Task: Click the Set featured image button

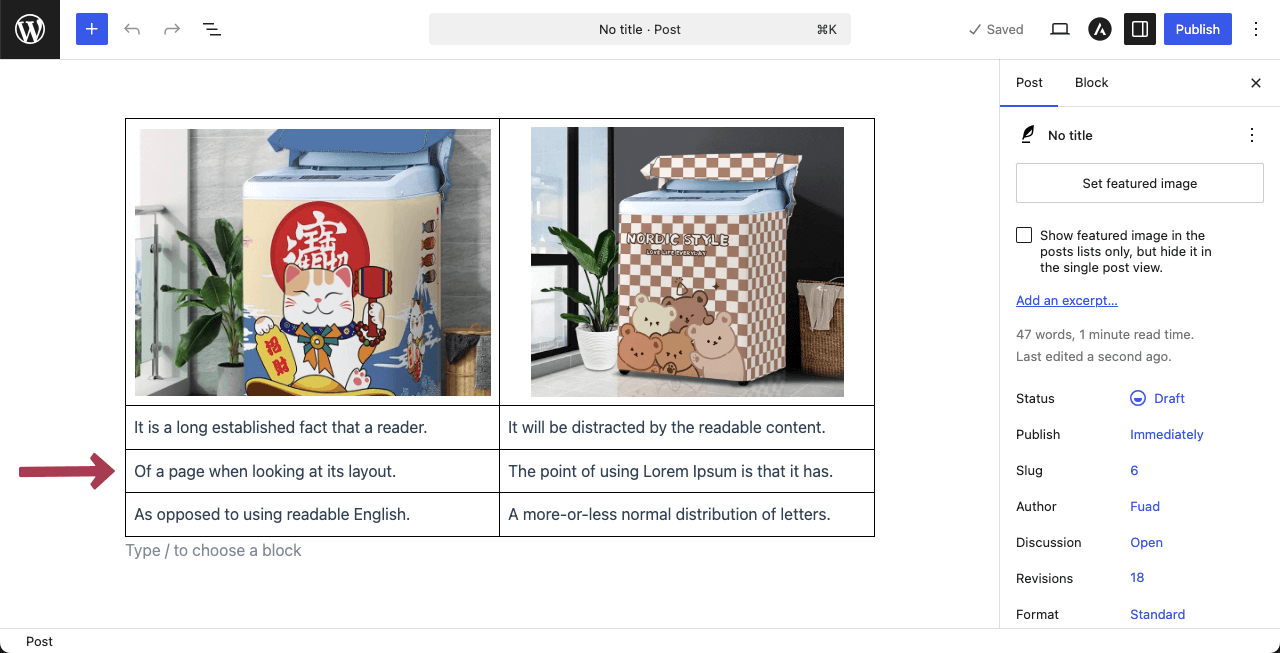Action: [x=1140, y=183]
